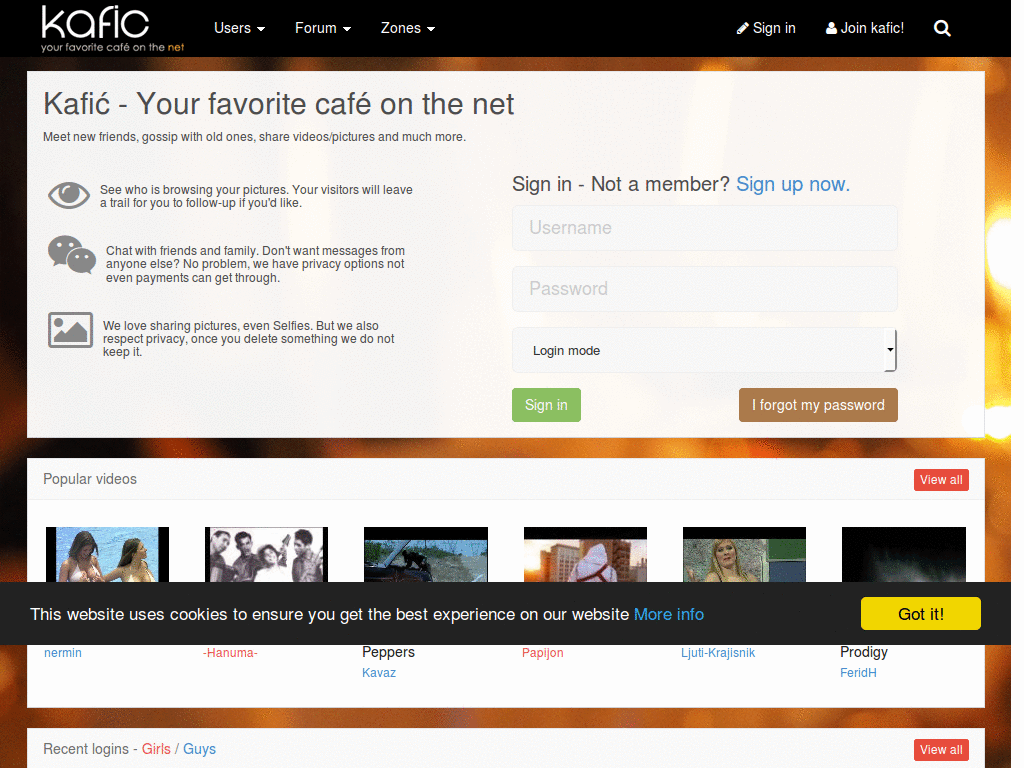Click View all for Popular videos
This screenshot has width=1024, height=768.
coord(941,480)
